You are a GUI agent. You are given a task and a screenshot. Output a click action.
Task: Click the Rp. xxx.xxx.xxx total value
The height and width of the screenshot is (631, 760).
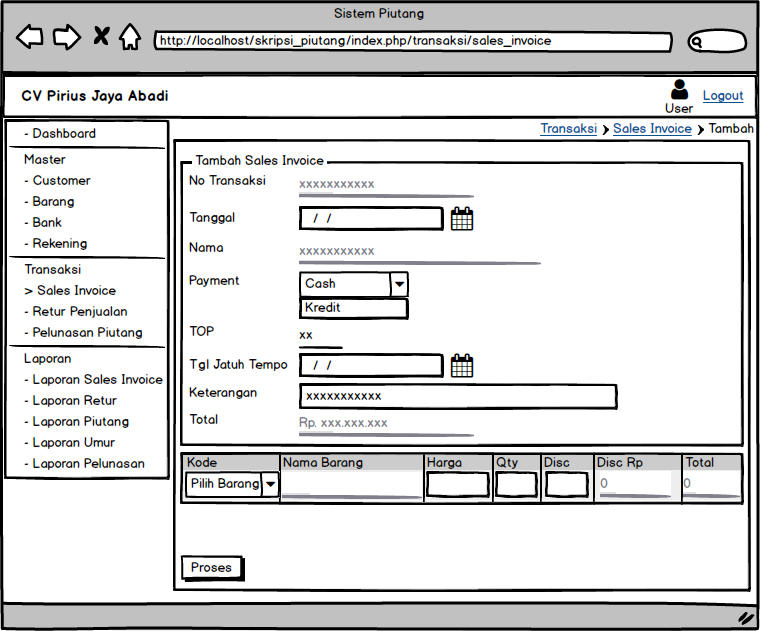343,423
